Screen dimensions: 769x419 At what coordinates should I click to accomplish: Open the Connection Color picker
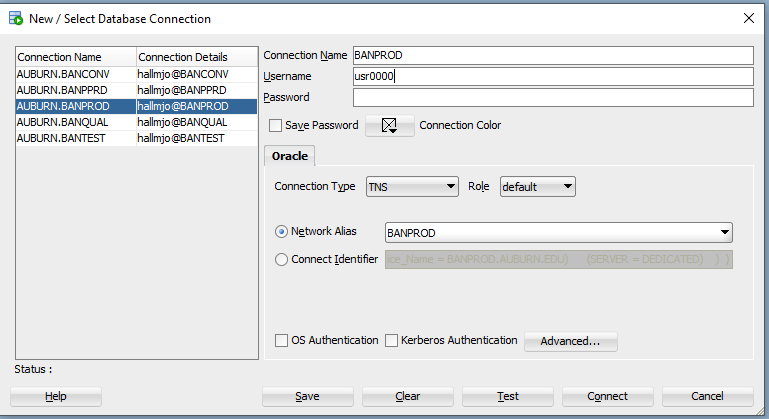point(389,126)
